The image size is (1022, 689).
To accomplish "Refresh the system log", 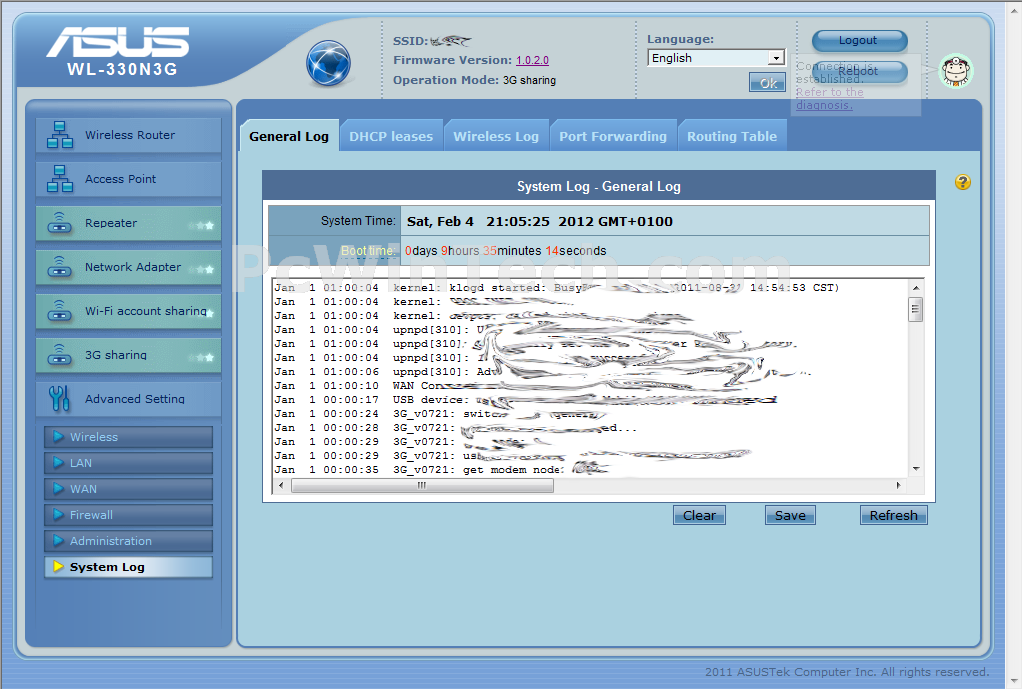I will pos(894,515).
